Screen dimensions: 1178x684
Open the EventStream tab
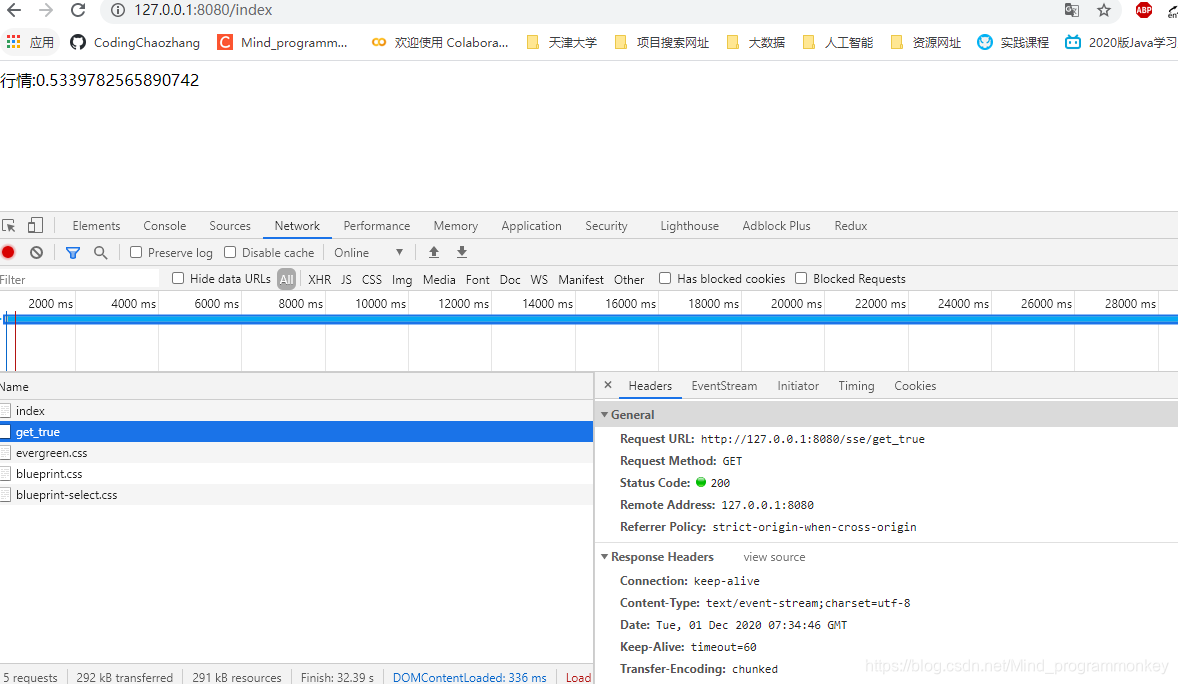tap(724, 386)
